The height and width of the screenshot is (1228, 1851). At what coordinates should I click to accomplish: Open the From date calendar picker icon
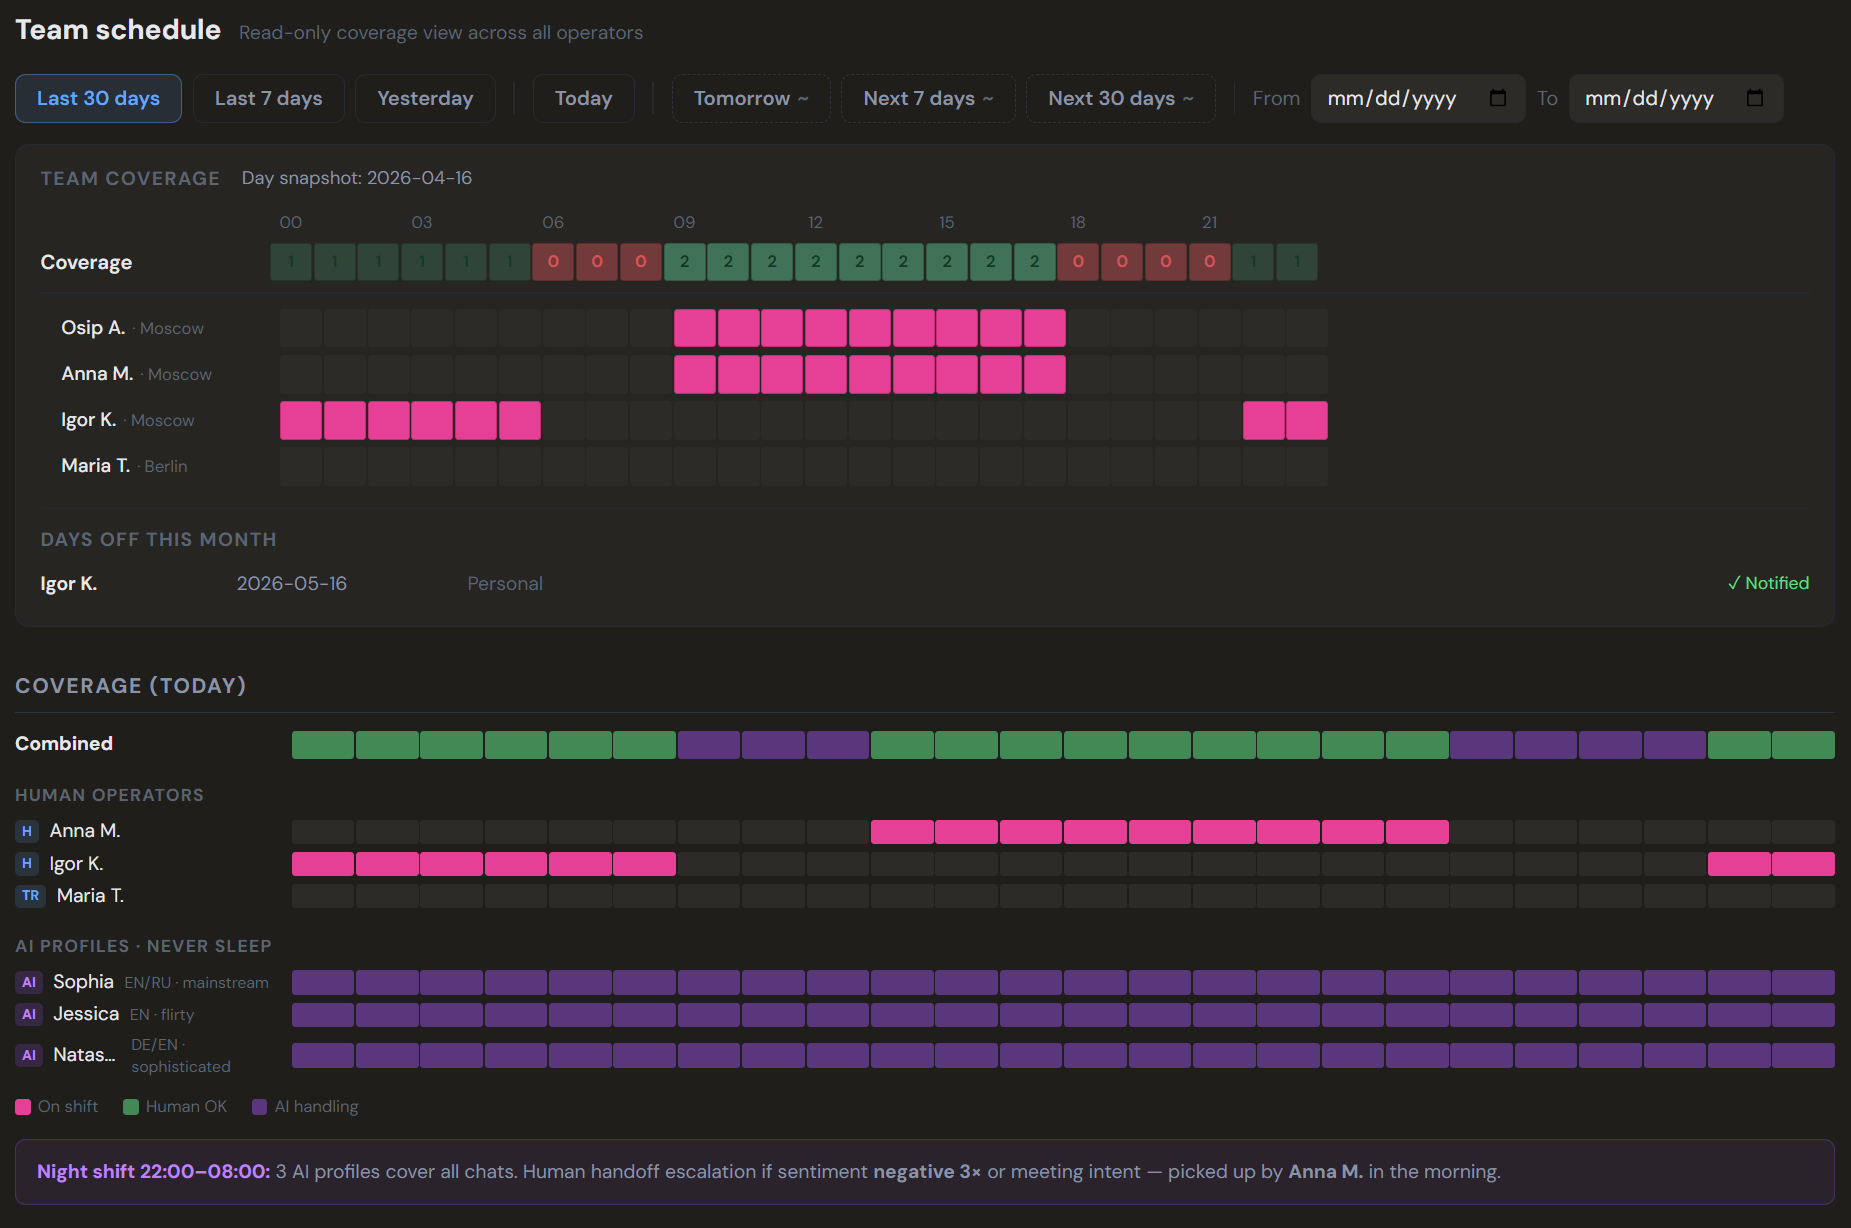tap(1497, 98)
